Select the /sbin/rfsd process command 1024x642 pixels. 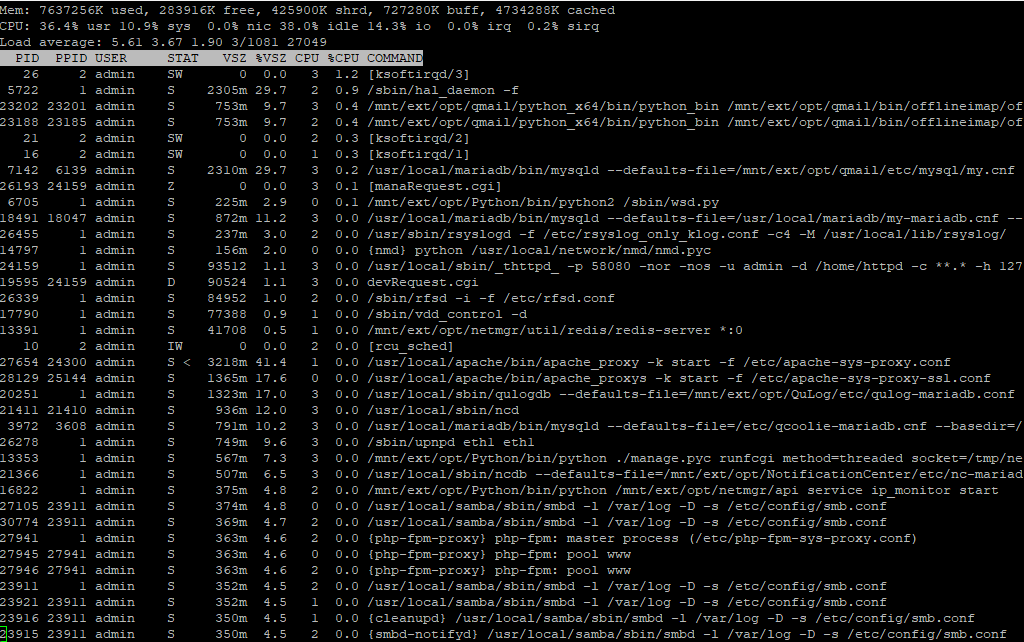490,298
